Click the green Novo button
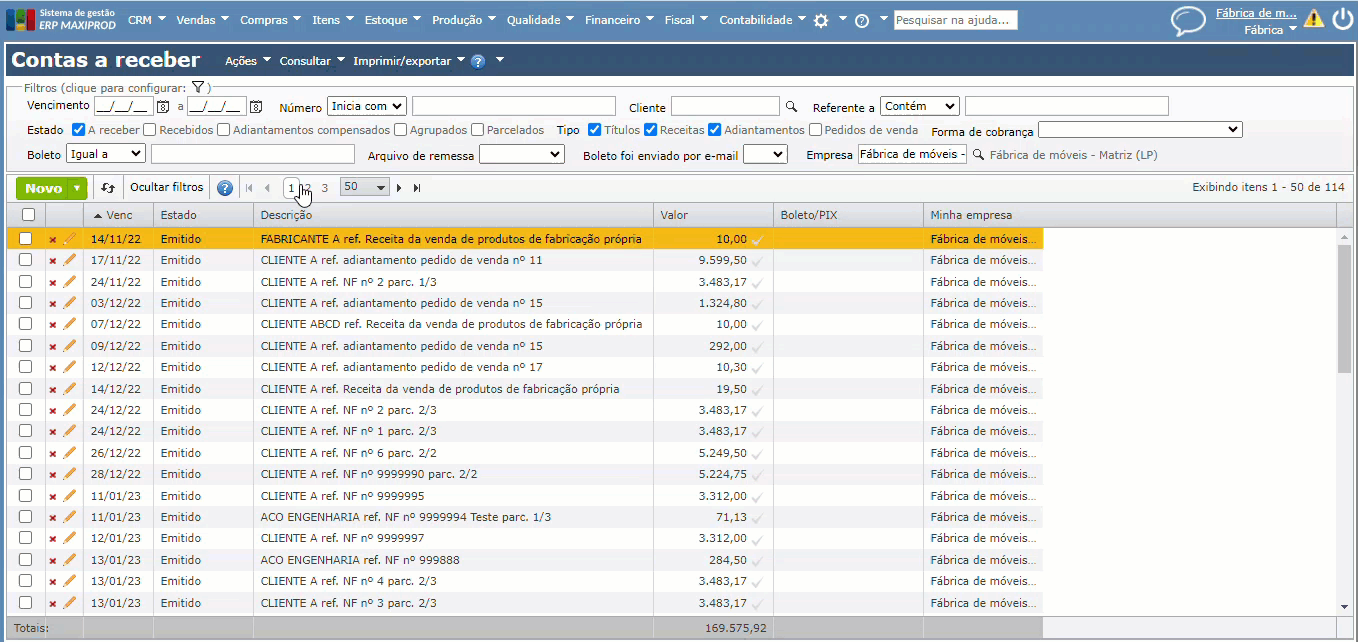Viewport: 1358px width, 642px height. click(43, 188)
